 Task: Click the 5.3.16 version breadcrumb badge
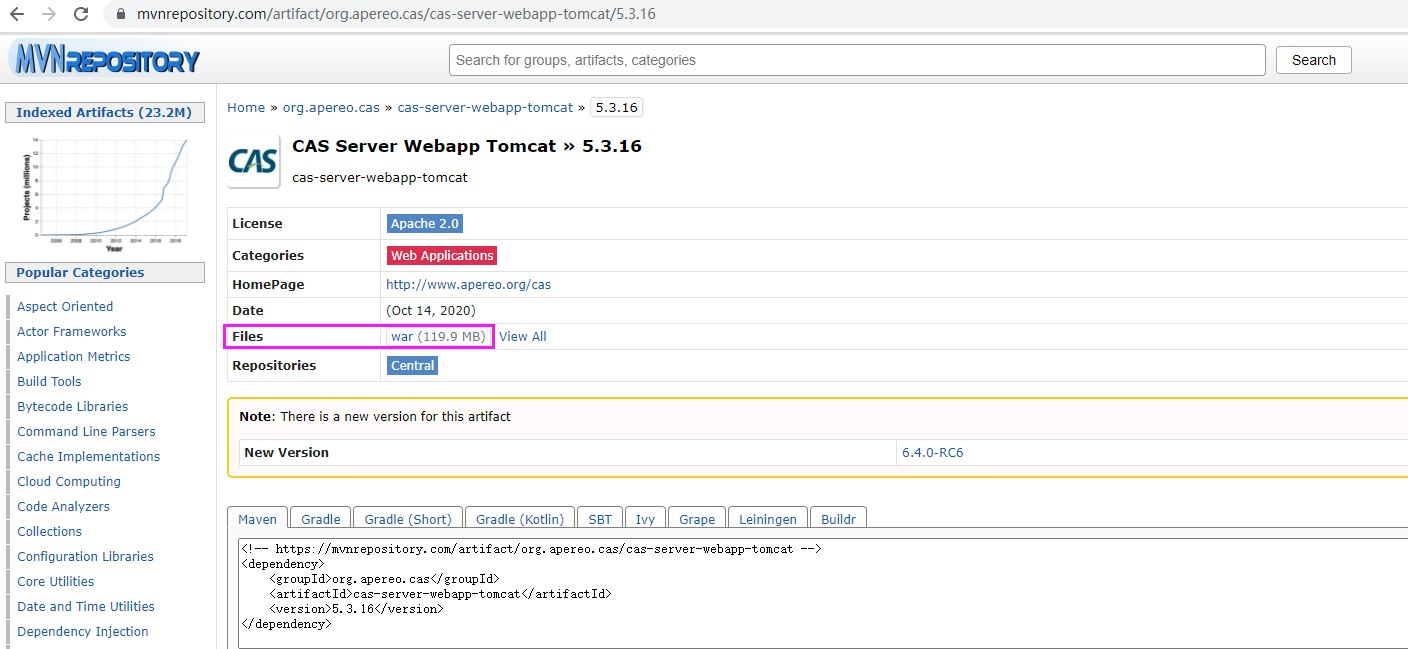(616, 107)
